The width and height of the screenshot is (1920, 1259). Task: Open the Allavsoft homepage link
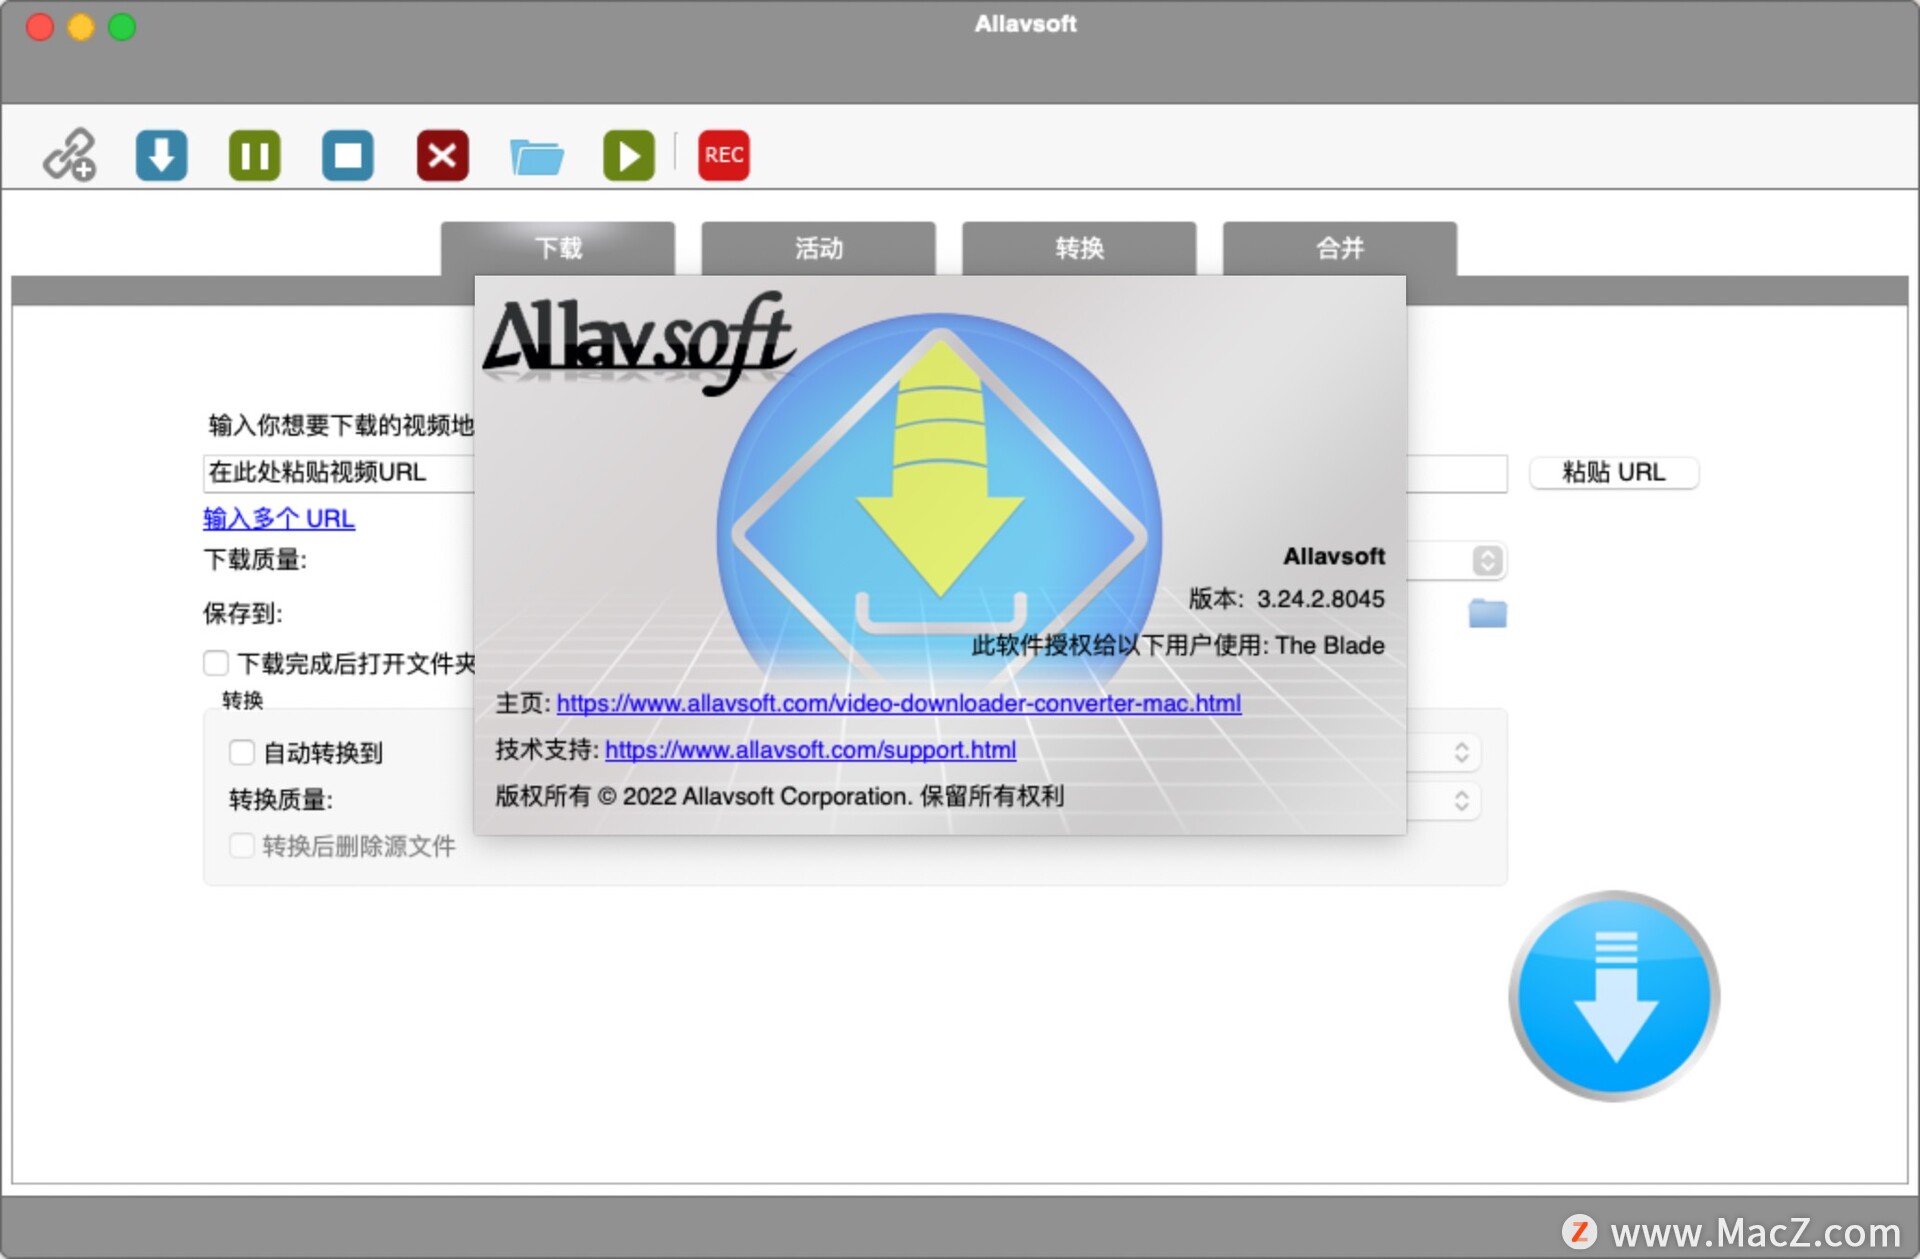(x=899, y=703)
